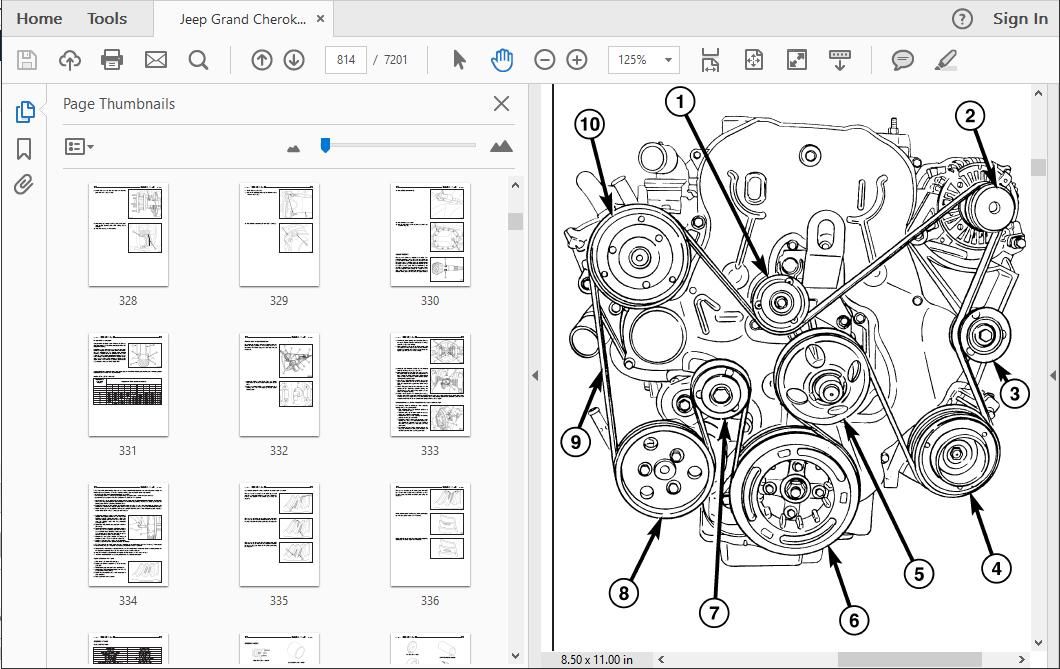Activate the Hand pan tool
1060x669 pixels.
[502, 60]
